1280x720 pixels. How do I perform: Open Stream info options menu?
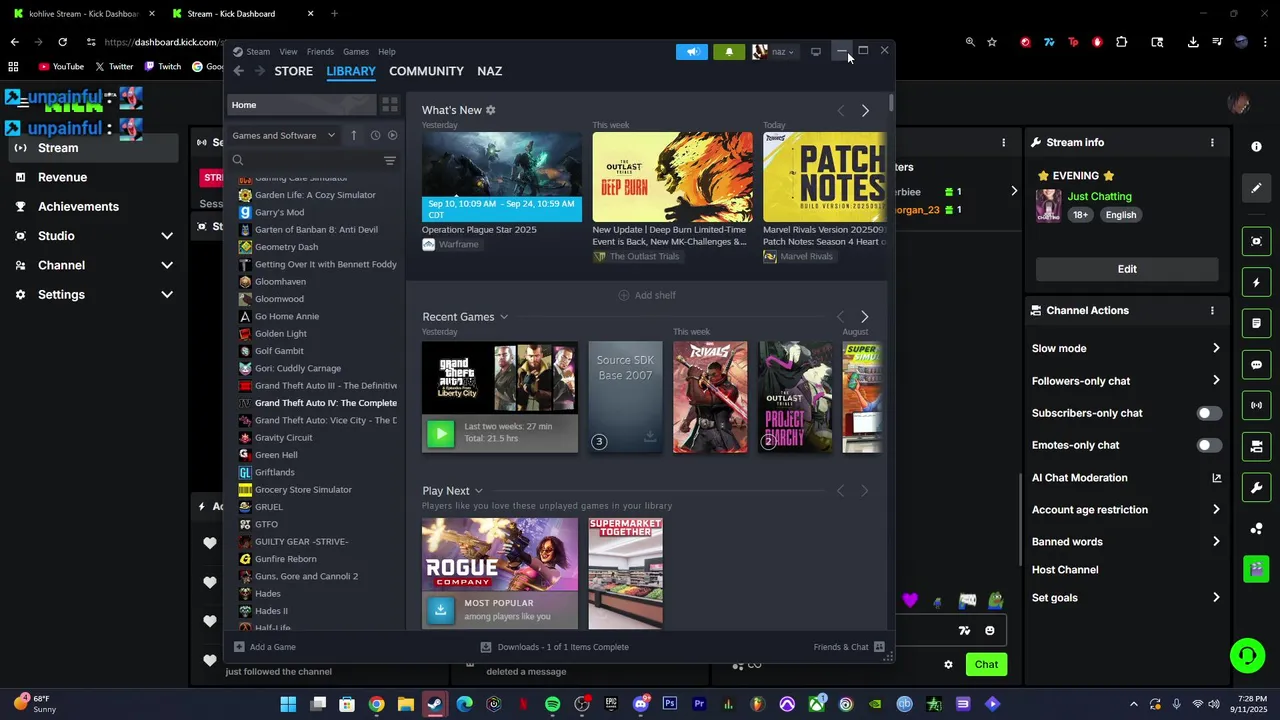tap(1212, 143)
